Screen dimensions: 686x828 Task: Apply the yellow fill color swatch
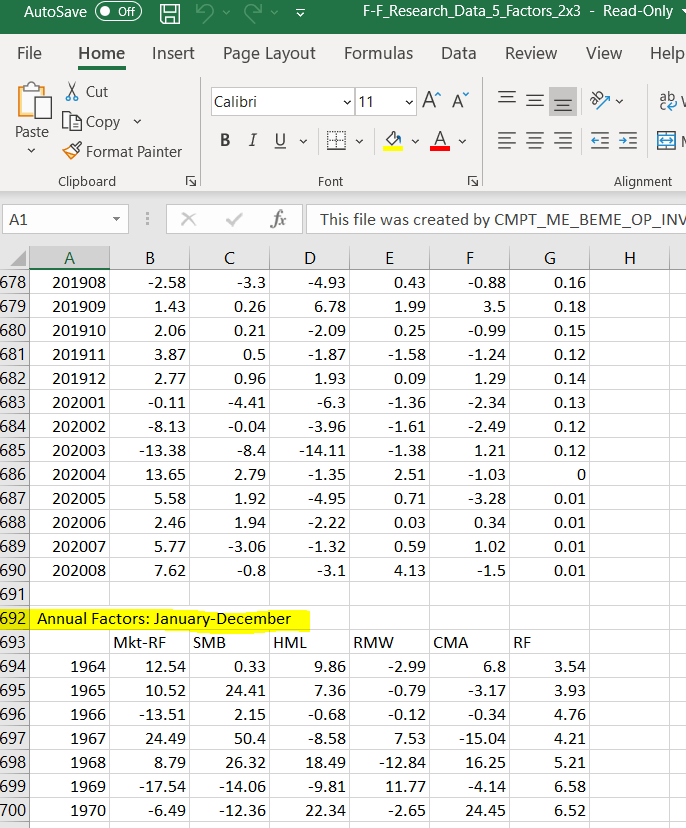click(x=394, y=141)
